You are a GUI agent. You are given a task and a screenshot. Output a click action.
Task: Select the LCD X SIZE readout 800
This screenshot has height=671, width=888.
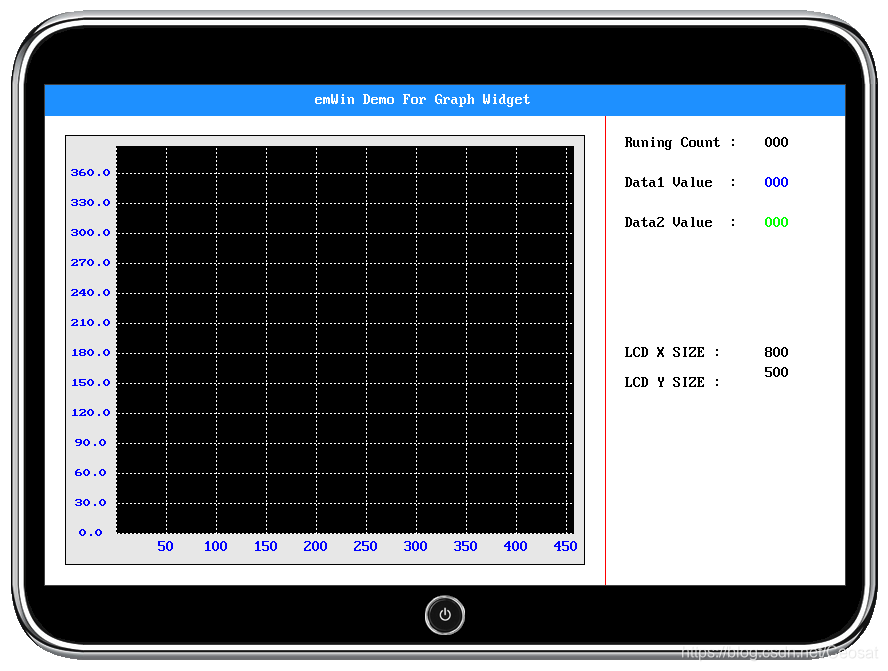pos(776,352)
